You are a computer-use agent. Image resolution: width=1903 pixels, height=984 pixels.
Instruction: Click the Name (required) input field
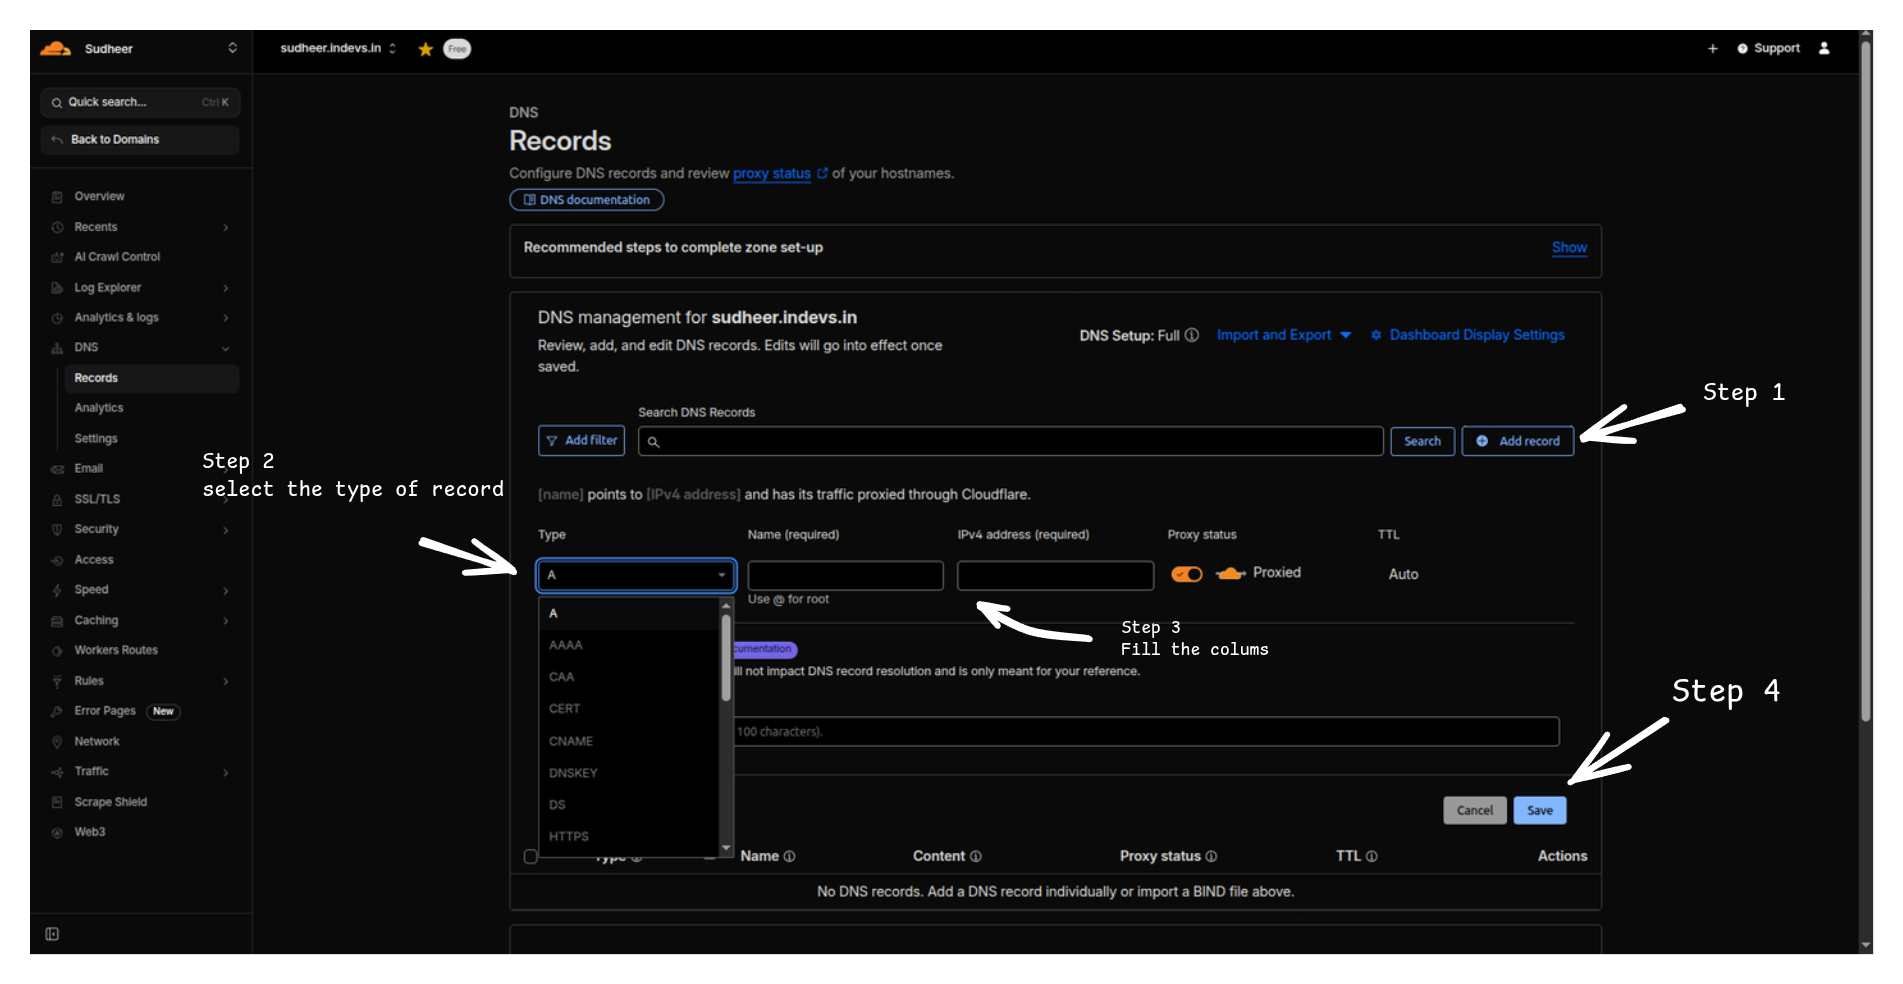click(846, 575)
